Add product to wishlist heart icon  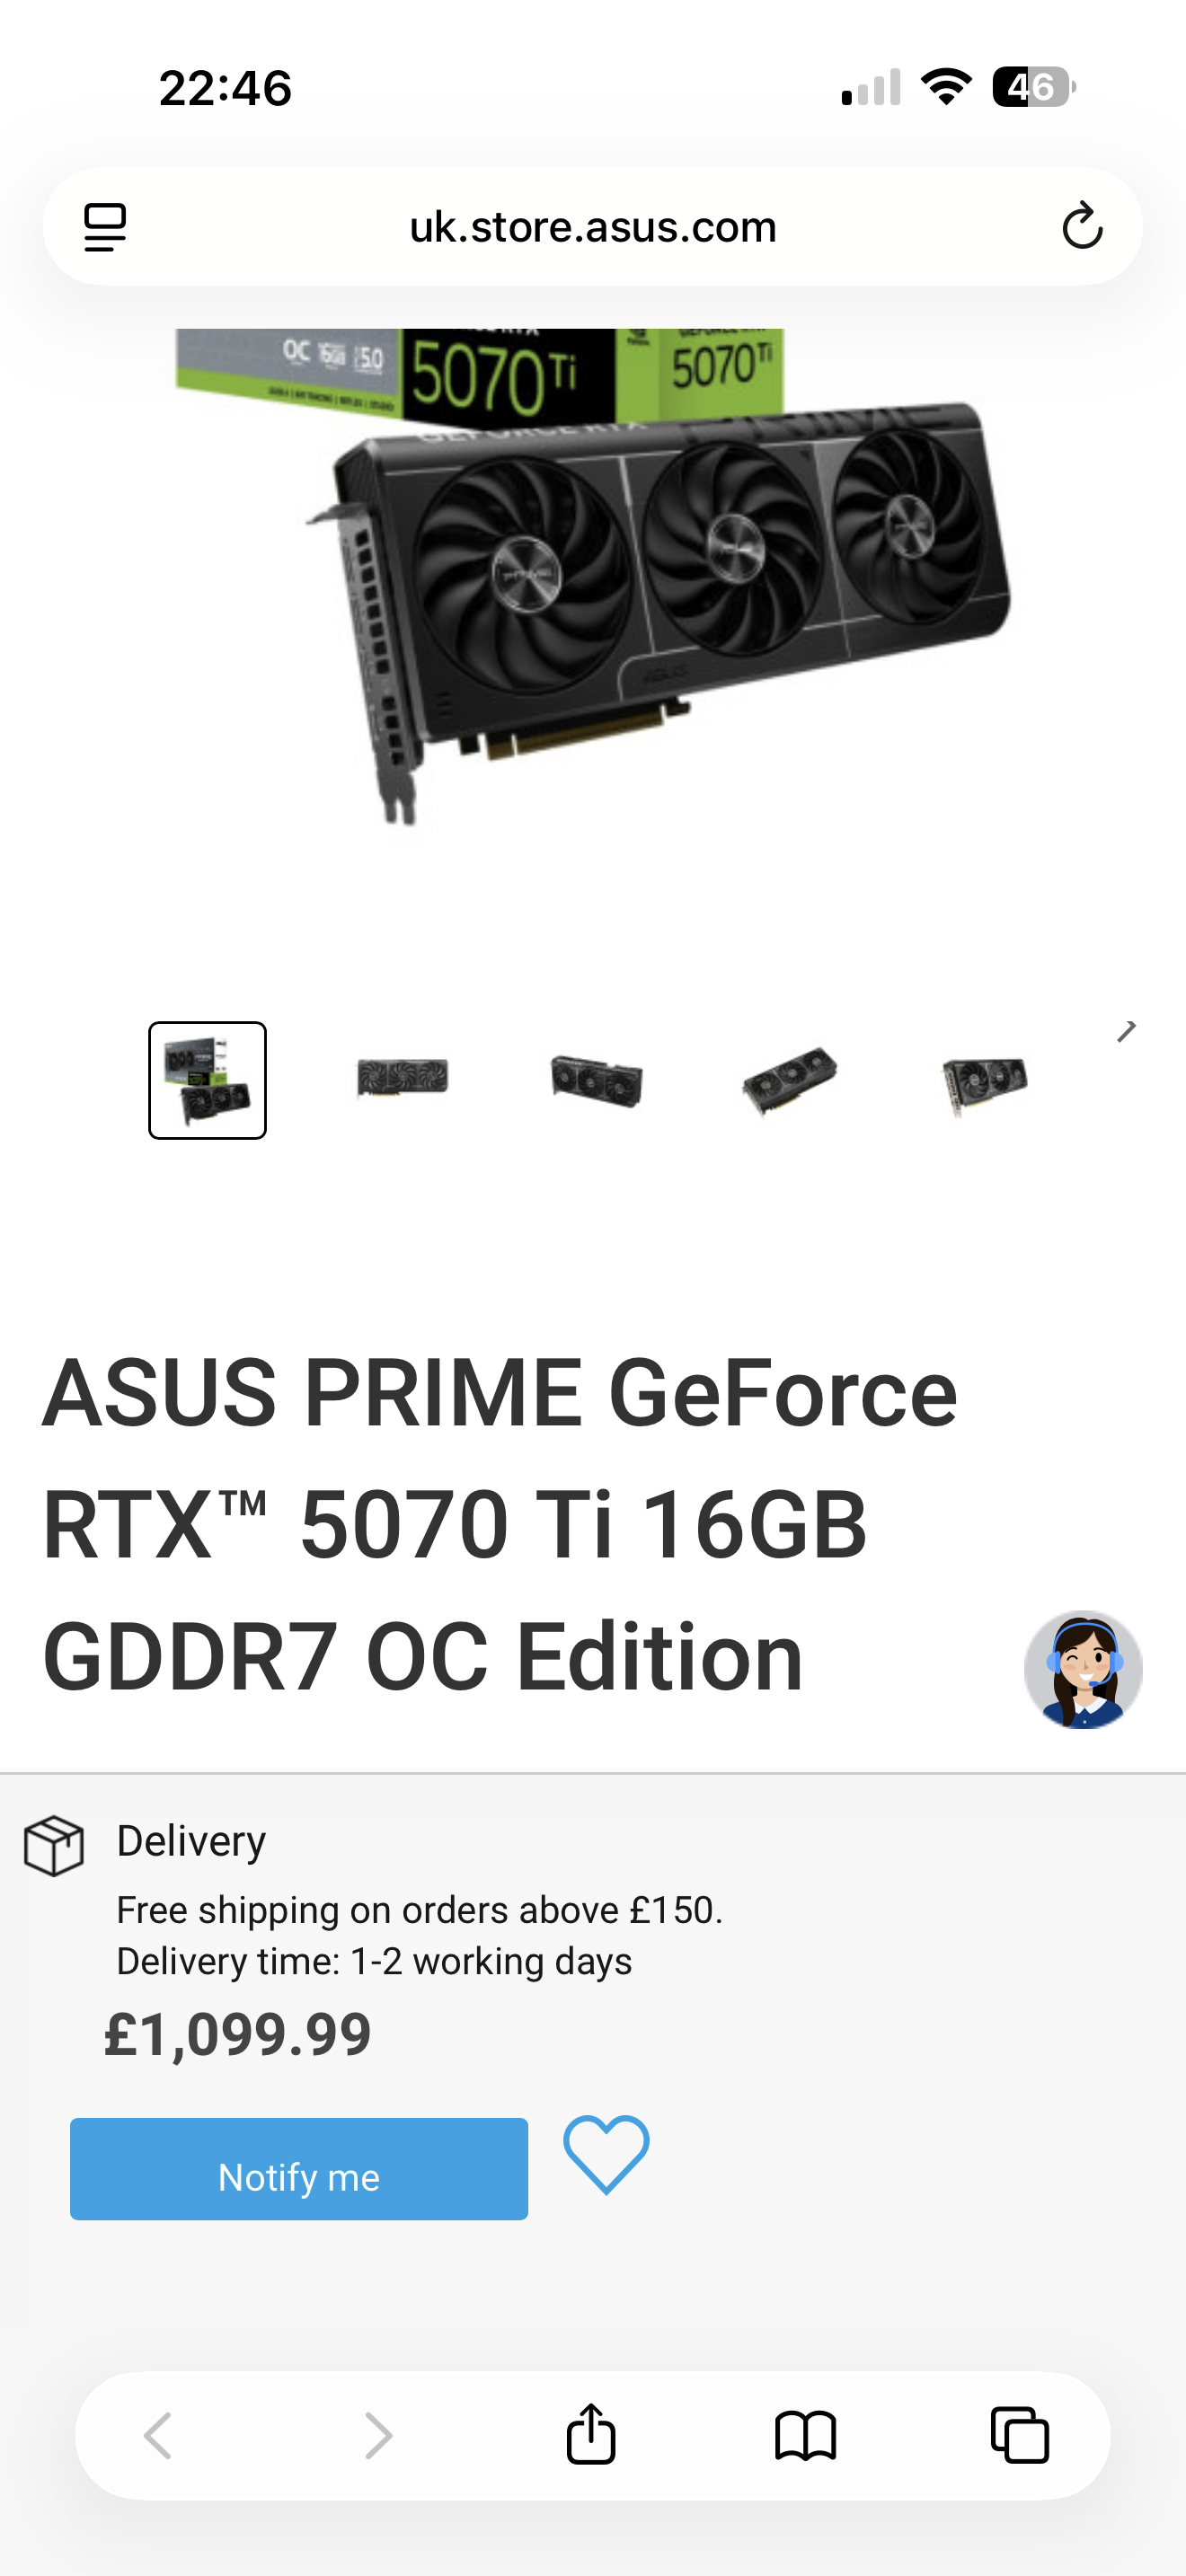coord(606,2155)
